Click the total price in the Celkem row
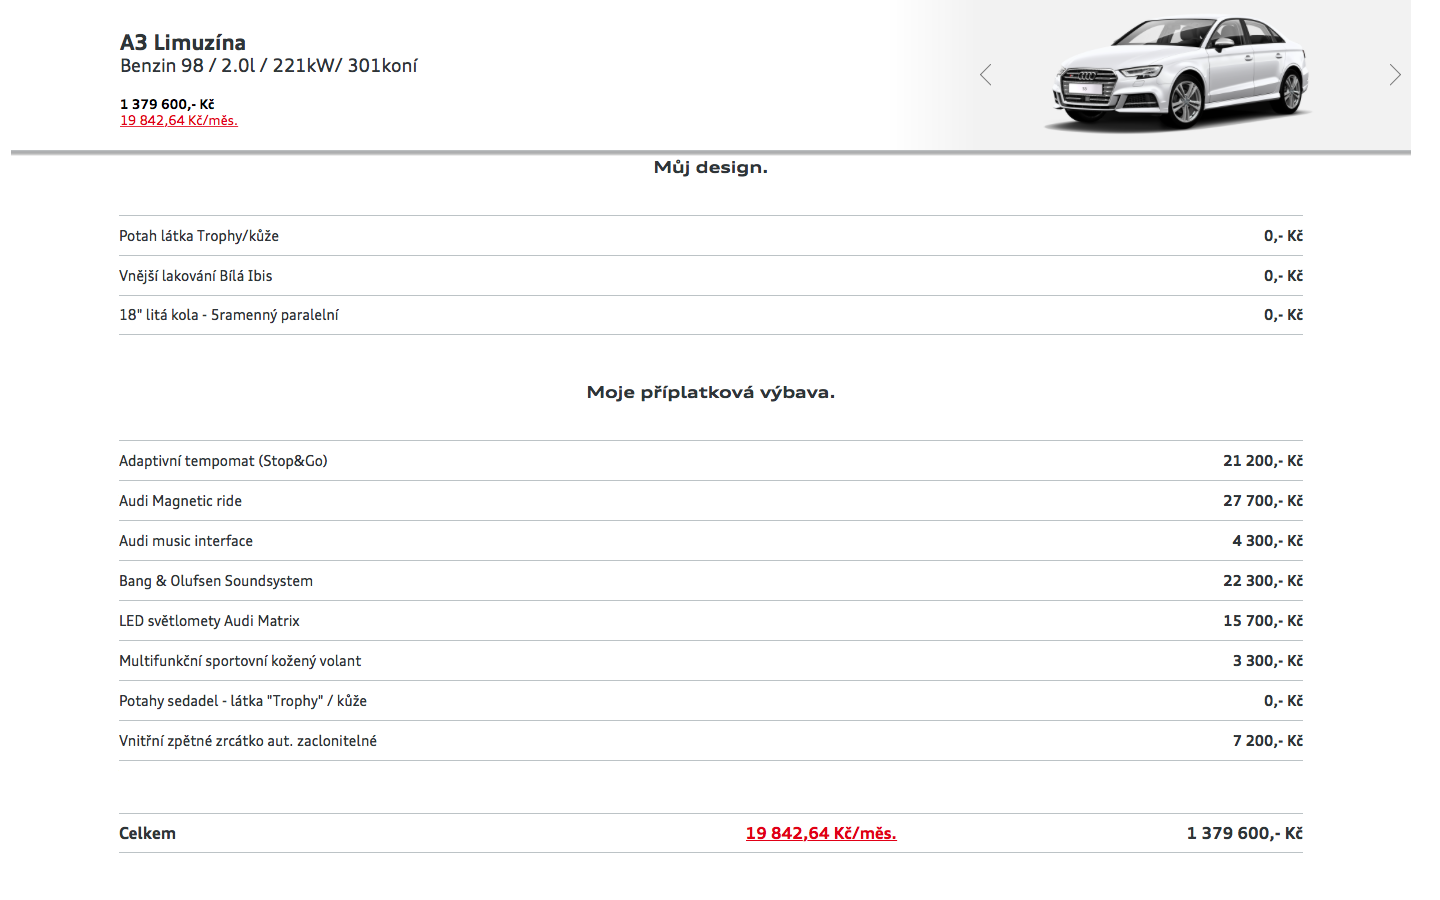 1244,833
